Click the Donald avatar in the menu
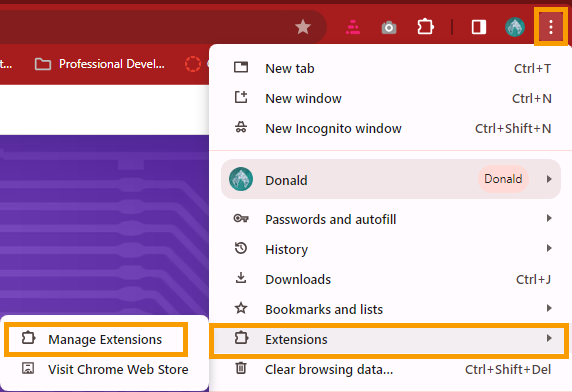The width and height of the screenshot is (572, 392). tap(241, 179)
